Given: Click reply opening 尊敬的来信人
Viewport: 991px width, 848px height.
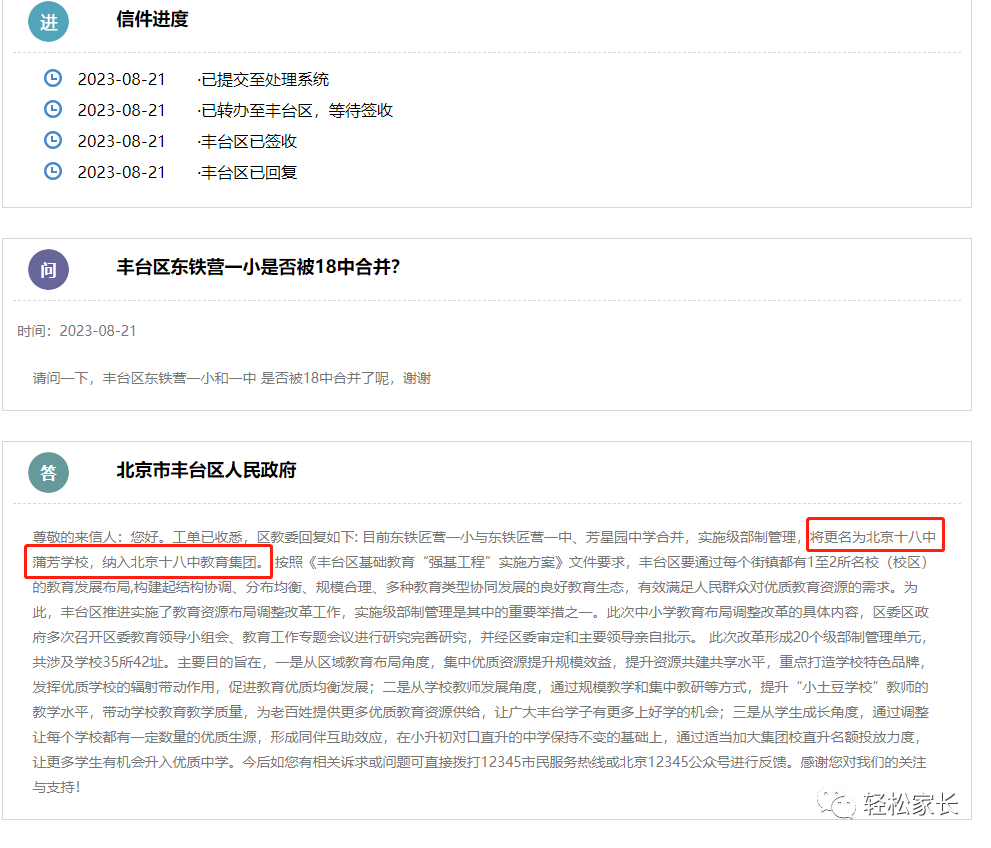Looking at the screenshot, I should (74, 537).
